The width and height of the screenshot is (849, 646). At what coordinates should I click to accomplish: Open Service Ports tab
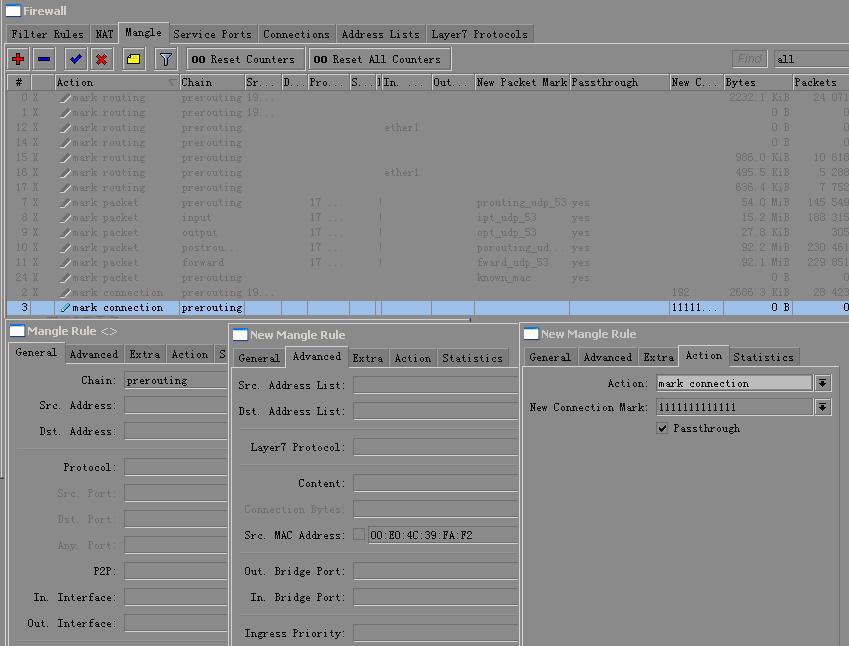(212, 34)
